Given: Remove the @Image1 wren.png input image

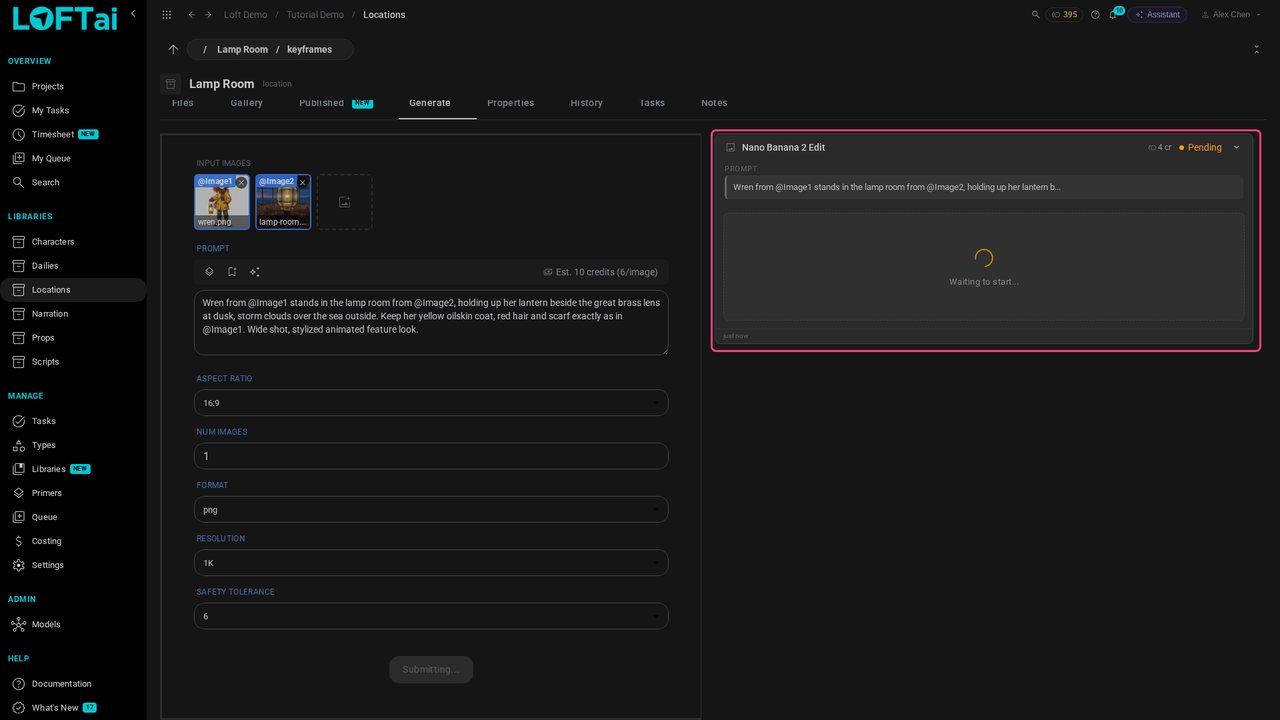Looking at the screenshot, I should tap(241, 183).
